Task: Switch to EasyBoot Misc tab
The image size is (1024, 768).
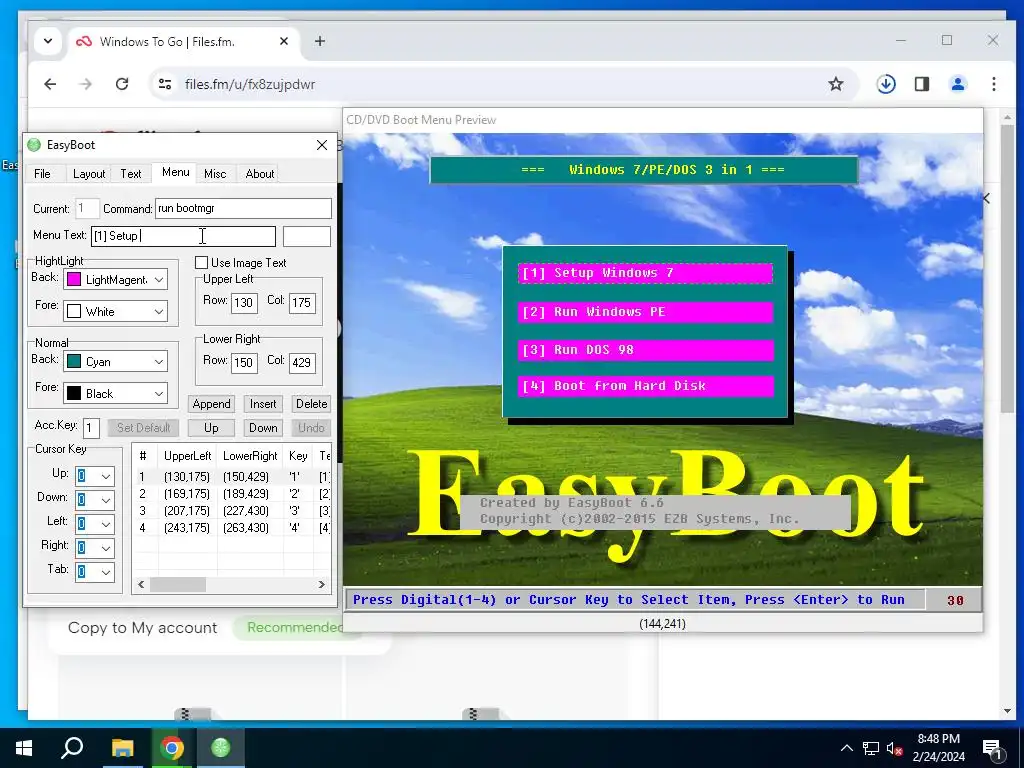Action: click(x=215, y=174)
